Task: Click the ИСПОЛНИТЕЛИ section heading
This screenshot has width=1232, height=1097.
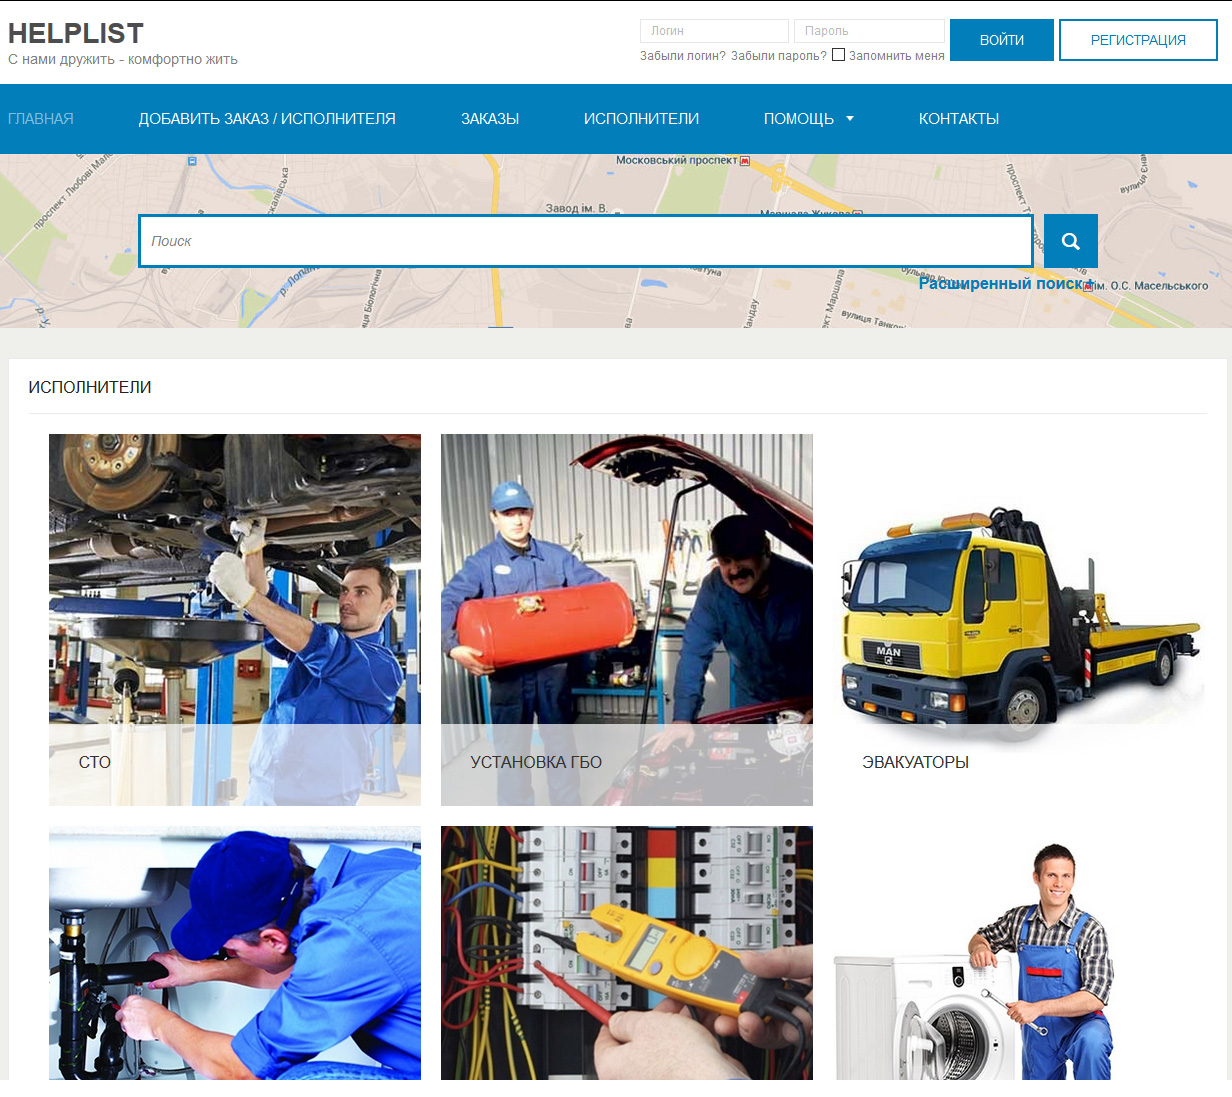Action: (90, 387)
